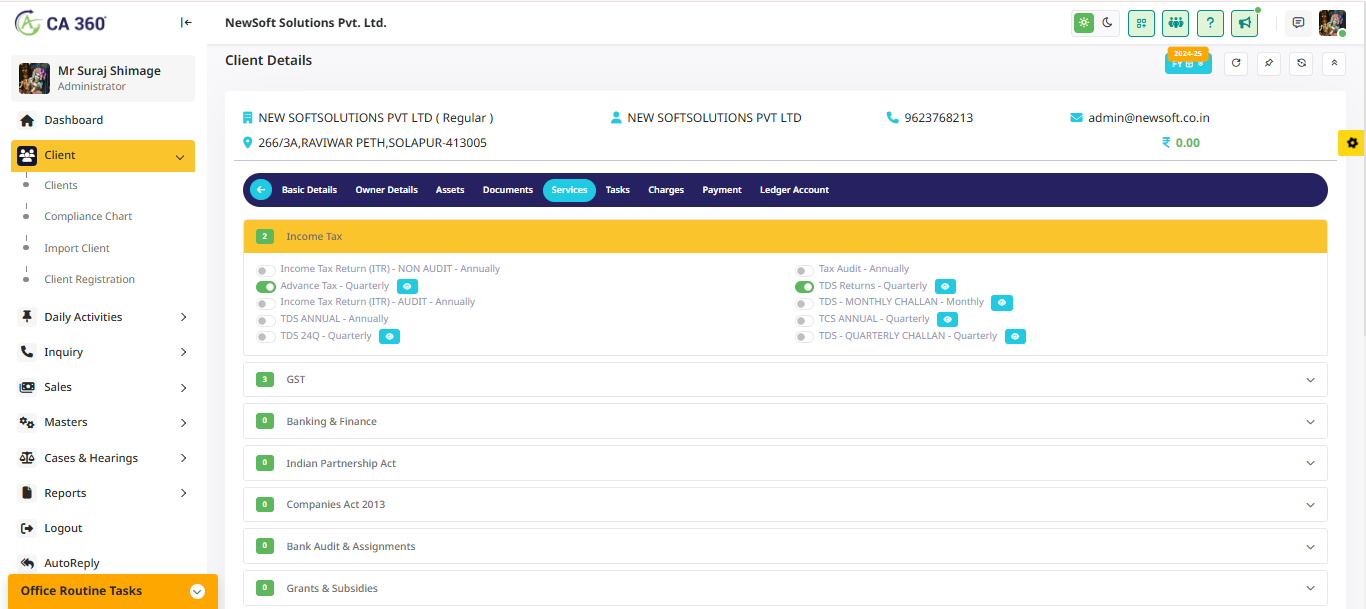
Task: Enable Income Tax Return NON AUDIT toggle
Action: (265, 270)
